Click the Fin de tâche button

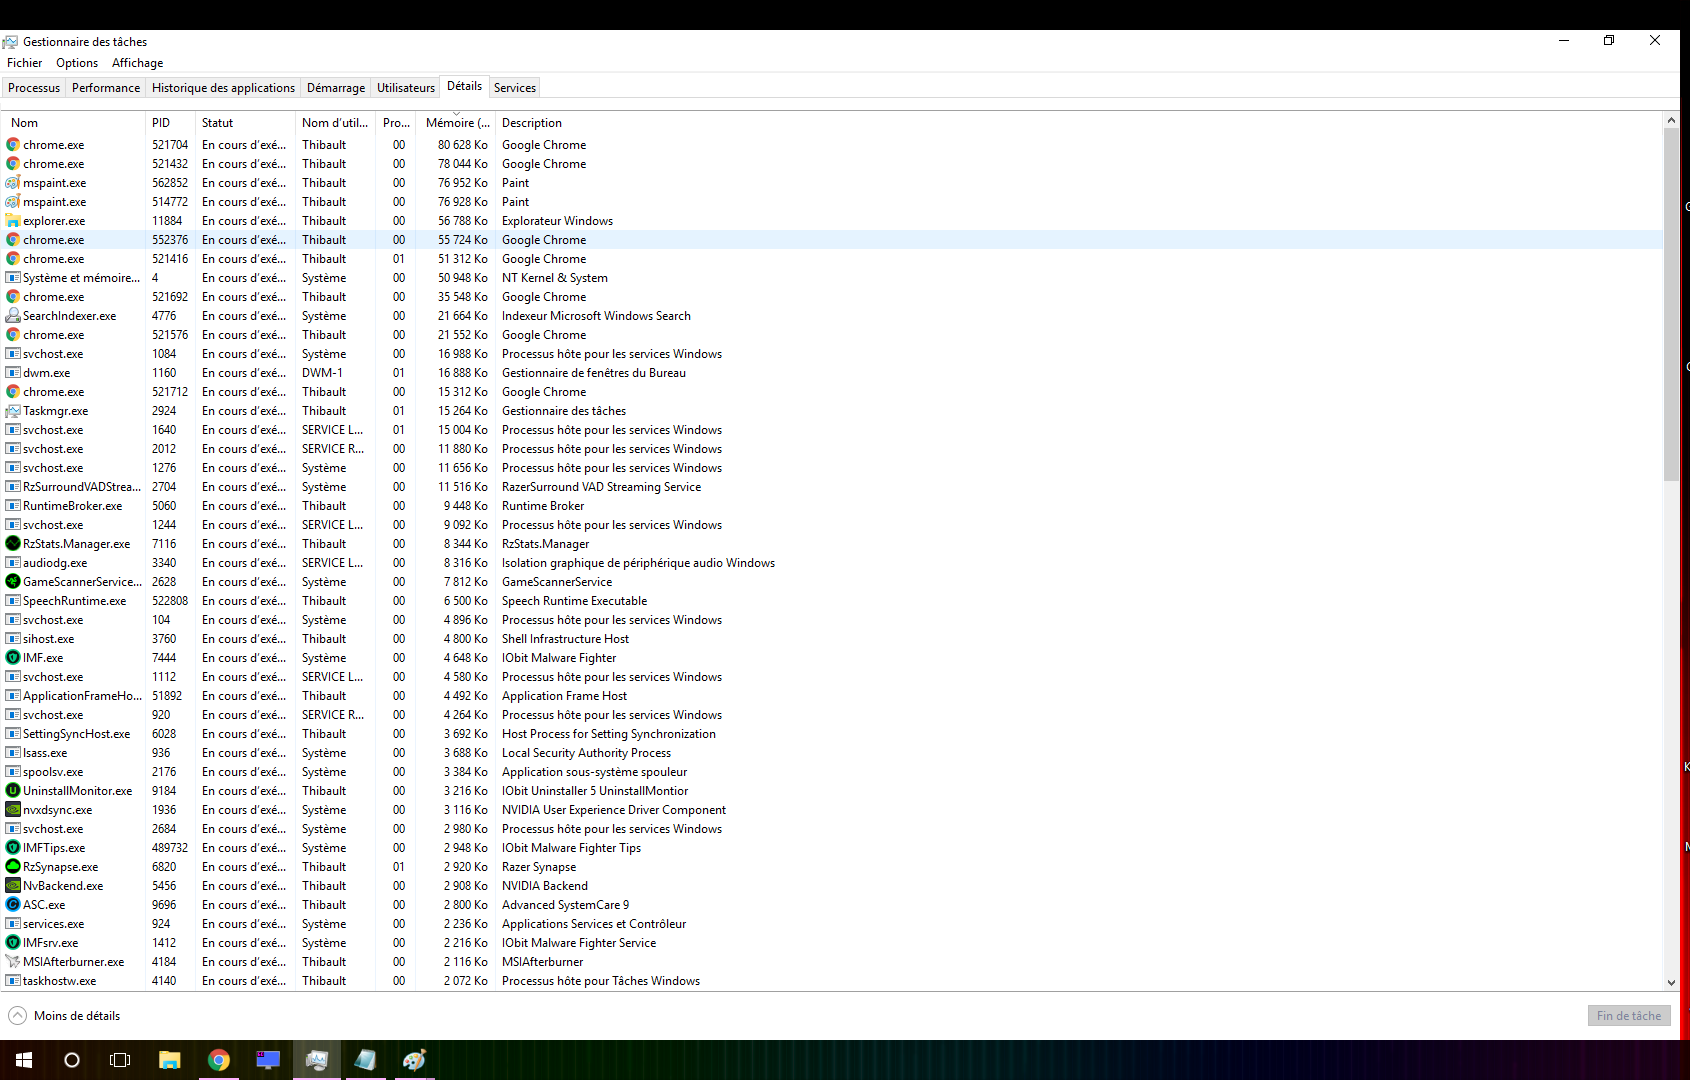point(1629,1016)
